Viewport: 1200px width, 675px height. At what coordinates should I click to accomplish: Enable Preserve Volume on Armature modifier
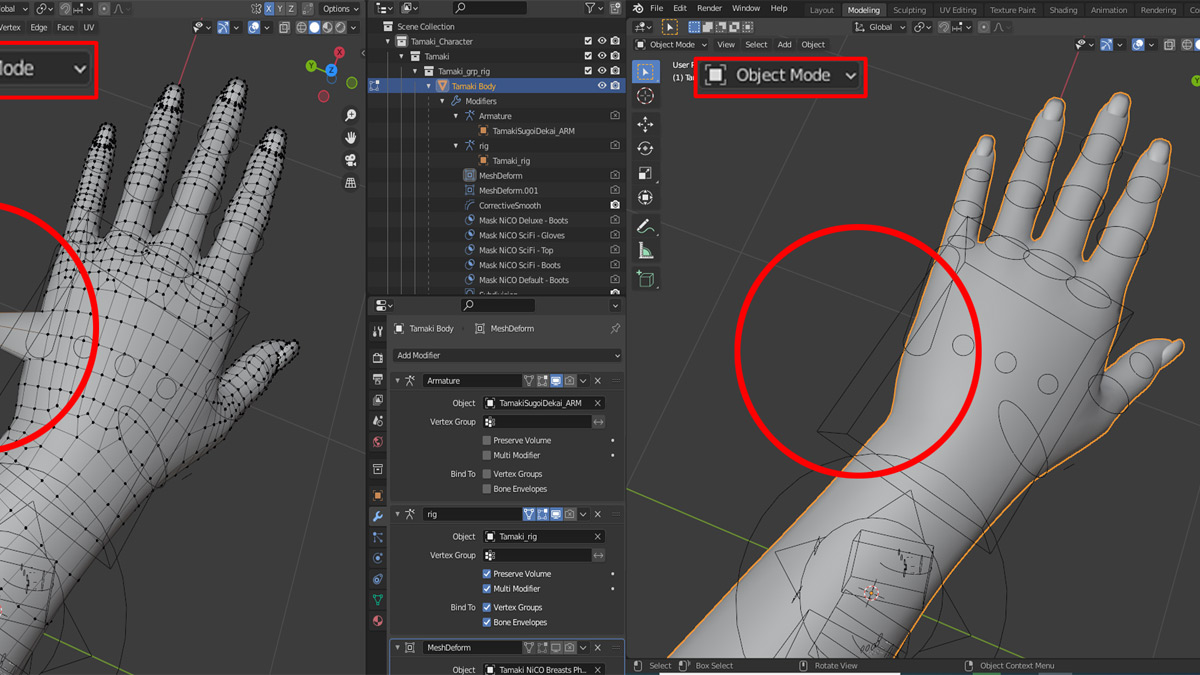(487, 440)
